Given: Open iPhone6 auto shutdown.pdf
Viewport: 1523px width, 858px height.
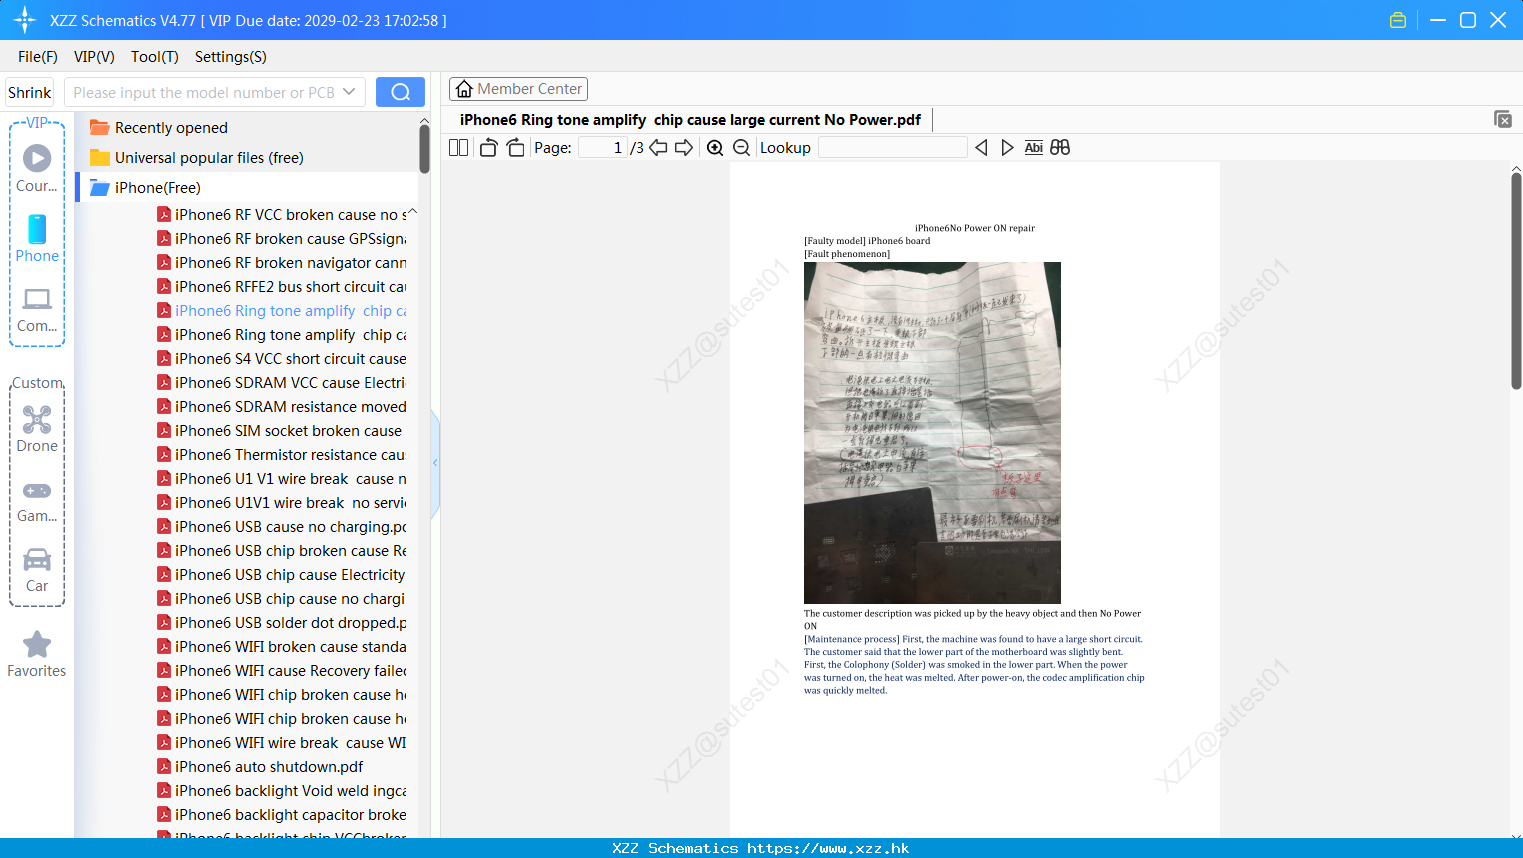Looking at the screenshot, I should [x=260, y=767].
